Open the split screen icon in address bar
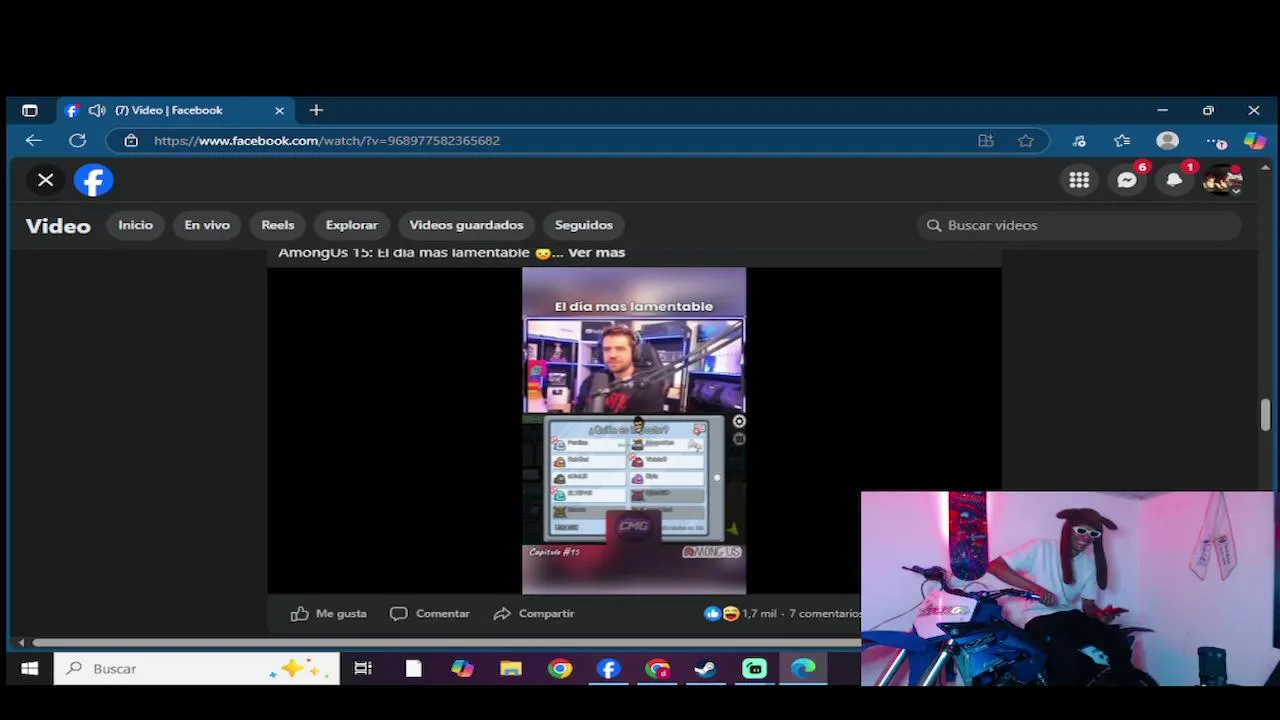This screenshot has width=1280, height=720. point(986,141)
